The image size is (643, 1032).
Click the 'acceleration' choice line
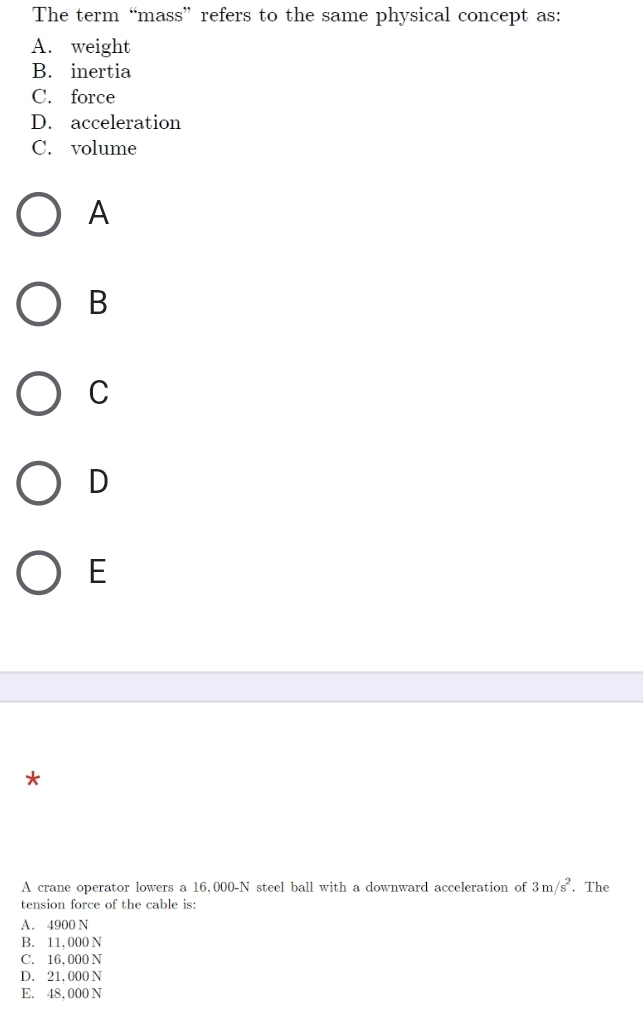point(106,122)
